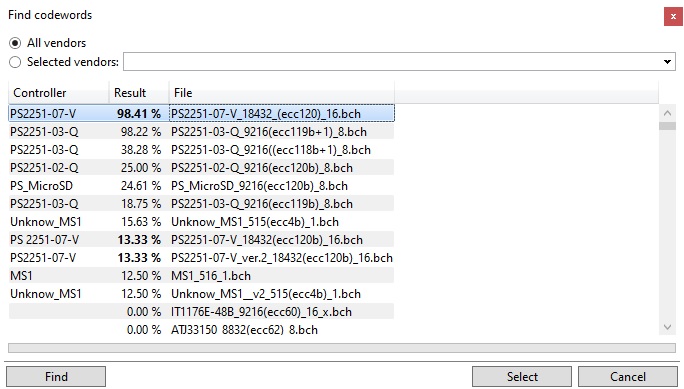Select file MS1_516_1.bch
Screen dimensions: 684x389
point(211,276)
